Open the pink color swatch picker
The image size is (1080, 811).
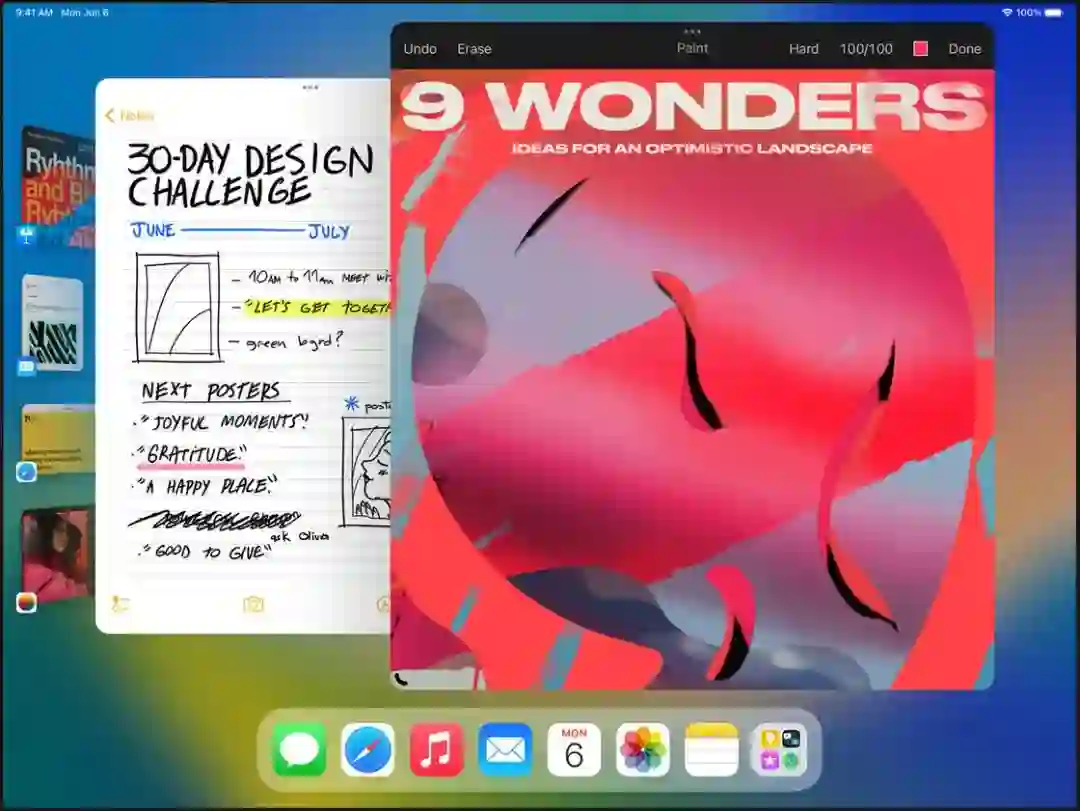[920, 48]
